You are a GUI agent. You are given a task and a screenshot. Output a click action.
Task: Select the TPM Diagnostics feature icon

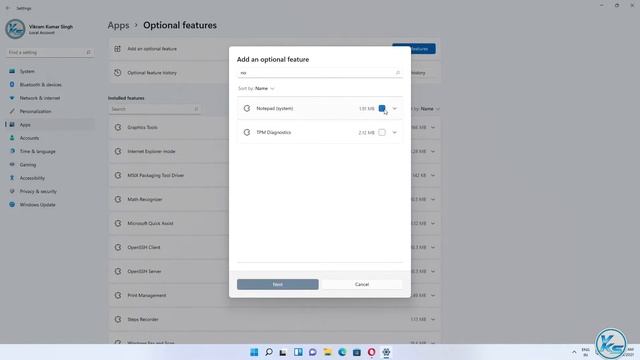(x=247, y=132)
